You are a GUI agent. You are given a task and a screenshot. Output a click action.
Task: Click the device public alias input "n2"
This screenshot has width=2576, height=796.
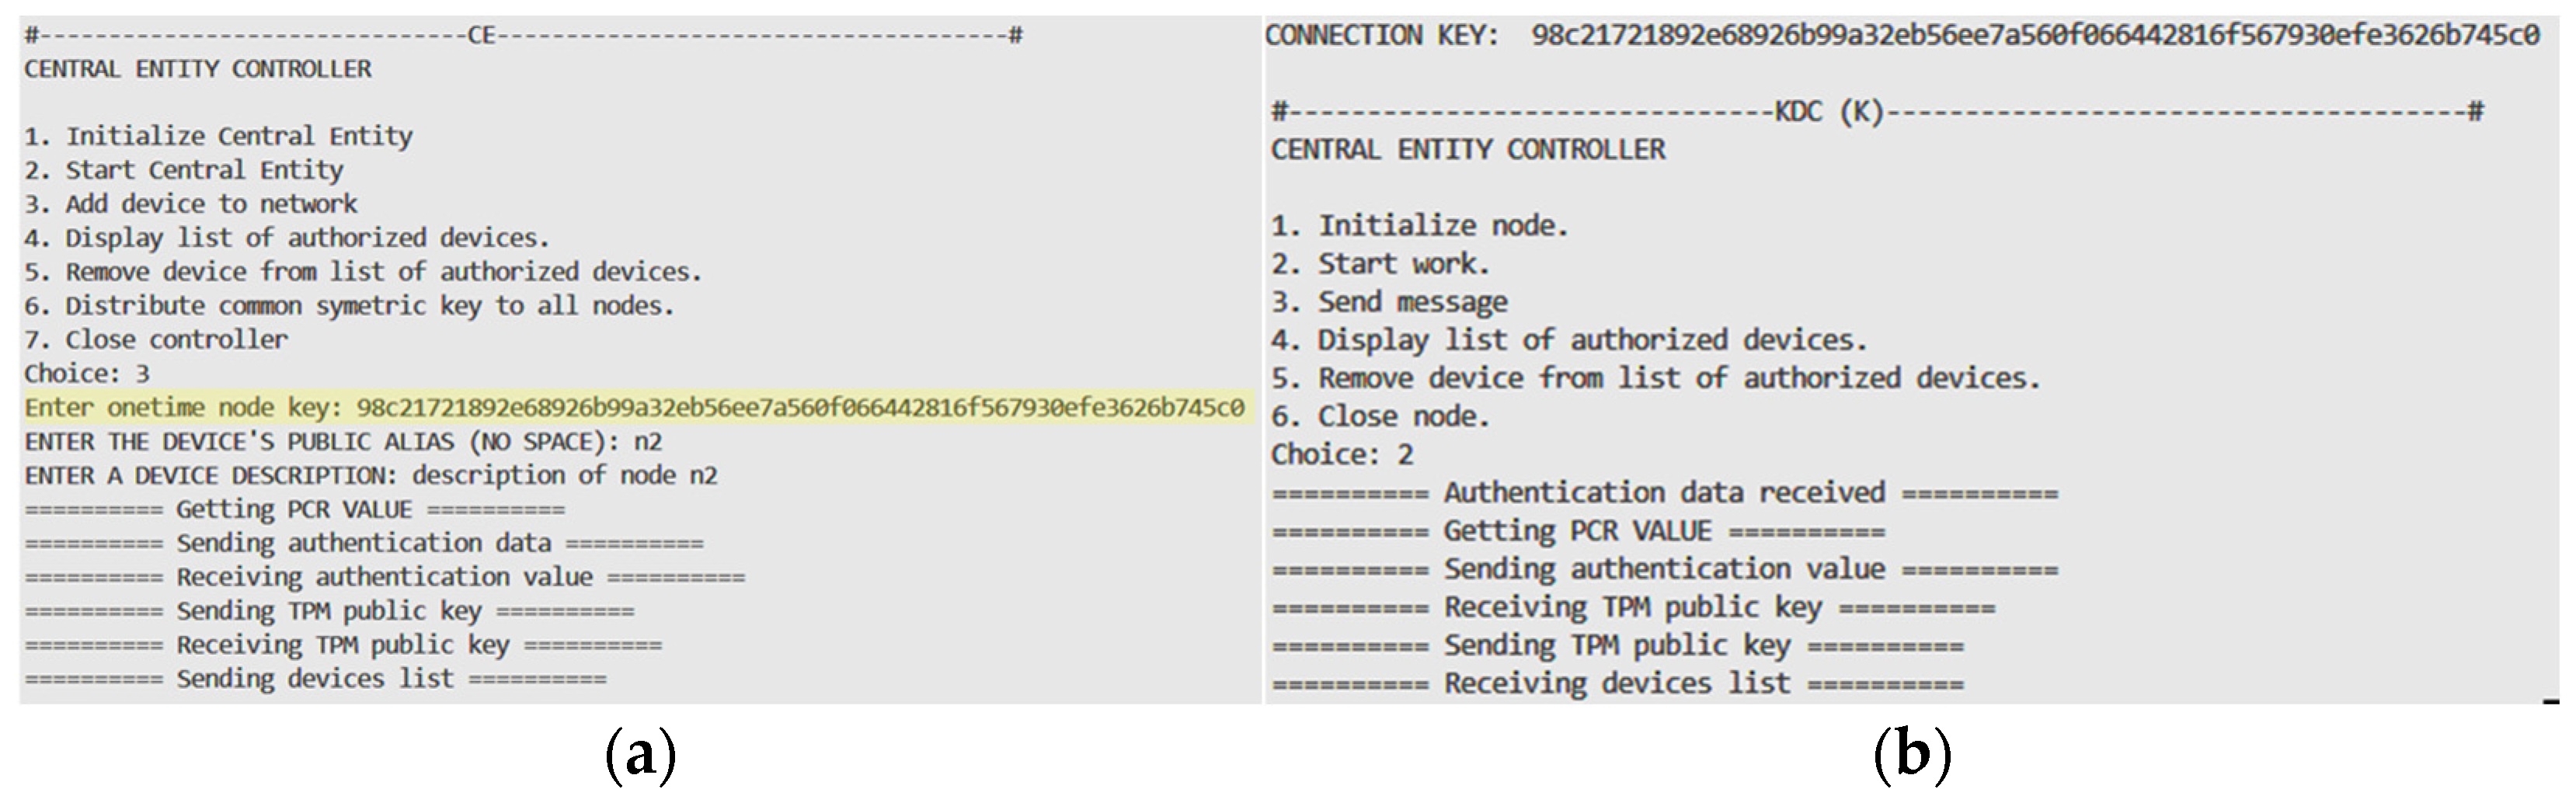[647, 442]
